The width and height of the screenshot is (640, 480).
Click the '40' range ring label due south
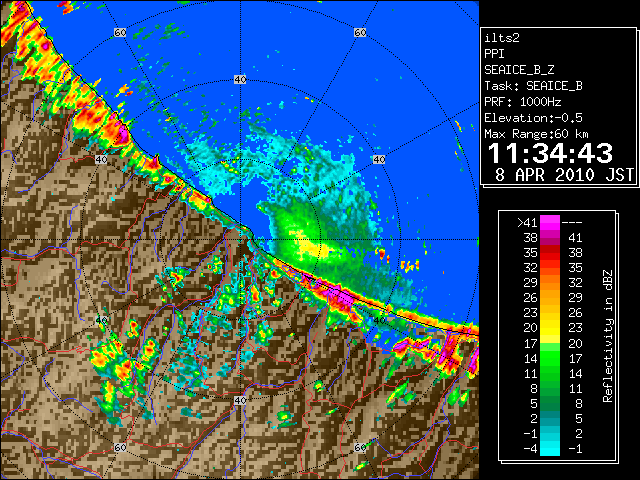click(240, 400)
